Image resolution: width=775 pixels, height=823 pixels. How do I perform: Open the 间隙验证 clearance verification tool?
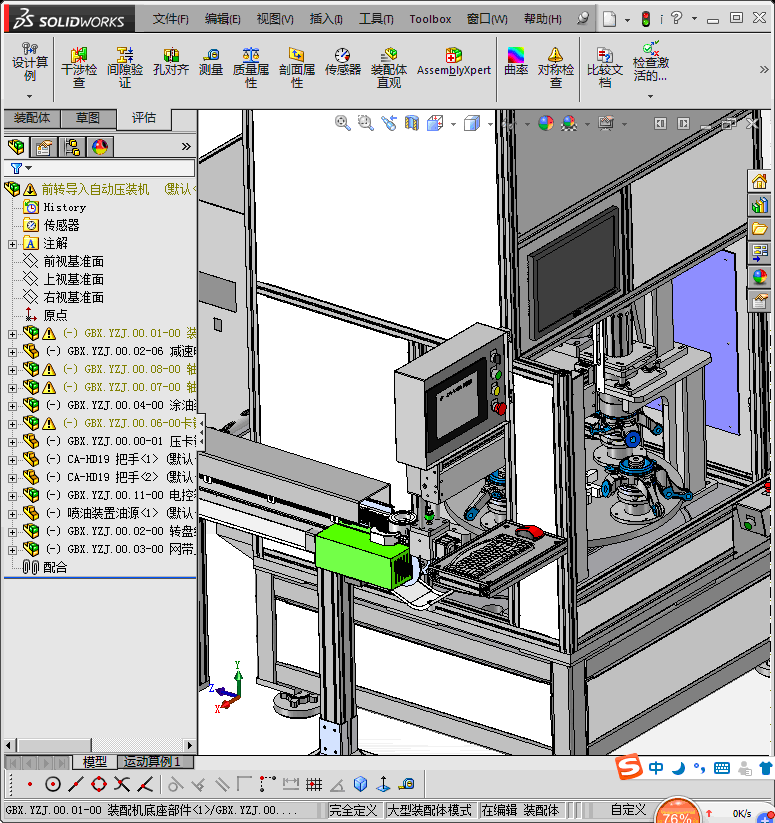point(125,68)
